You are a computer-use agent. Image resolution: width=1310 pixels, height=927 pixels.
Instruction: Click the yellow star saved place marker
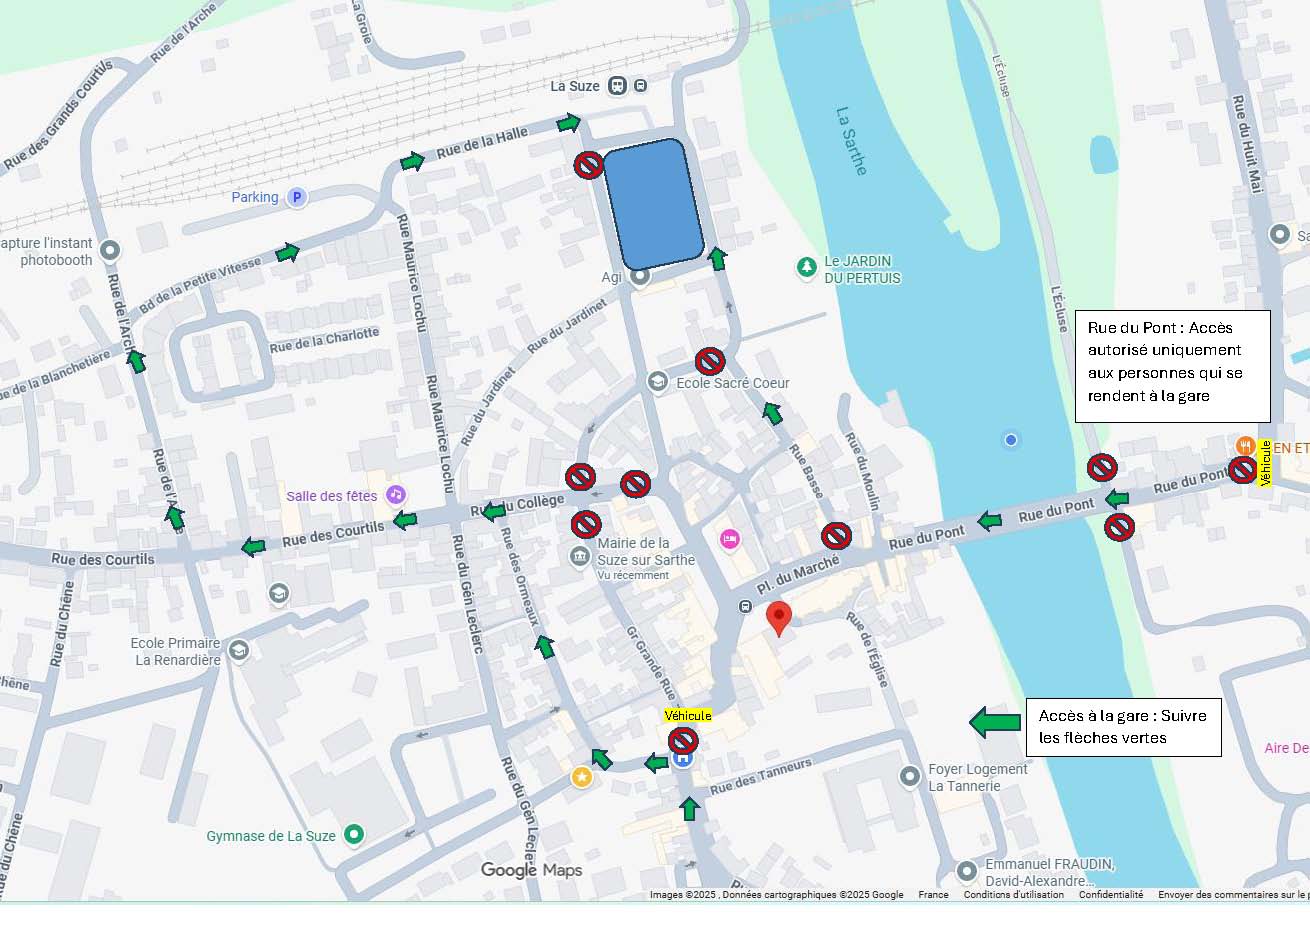[581, 777]
